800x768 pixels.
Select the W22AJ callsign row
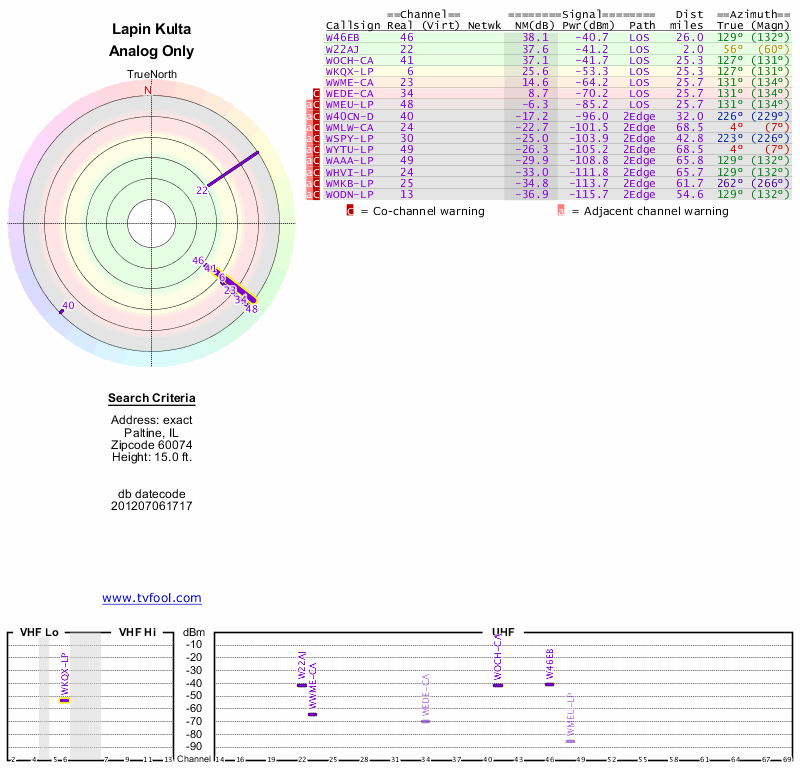coord(343,48)
